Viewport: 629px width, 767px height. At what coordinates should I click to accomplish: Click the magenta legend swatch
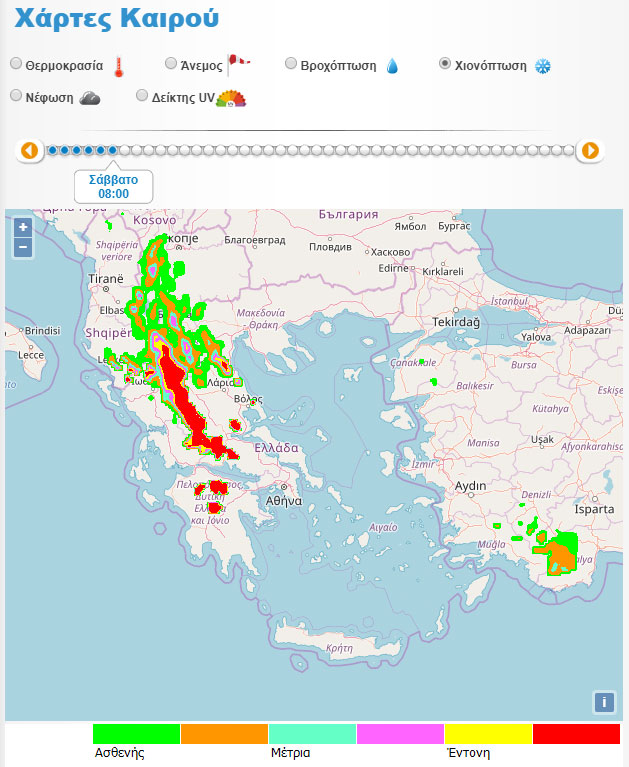[x=401, y=734]
